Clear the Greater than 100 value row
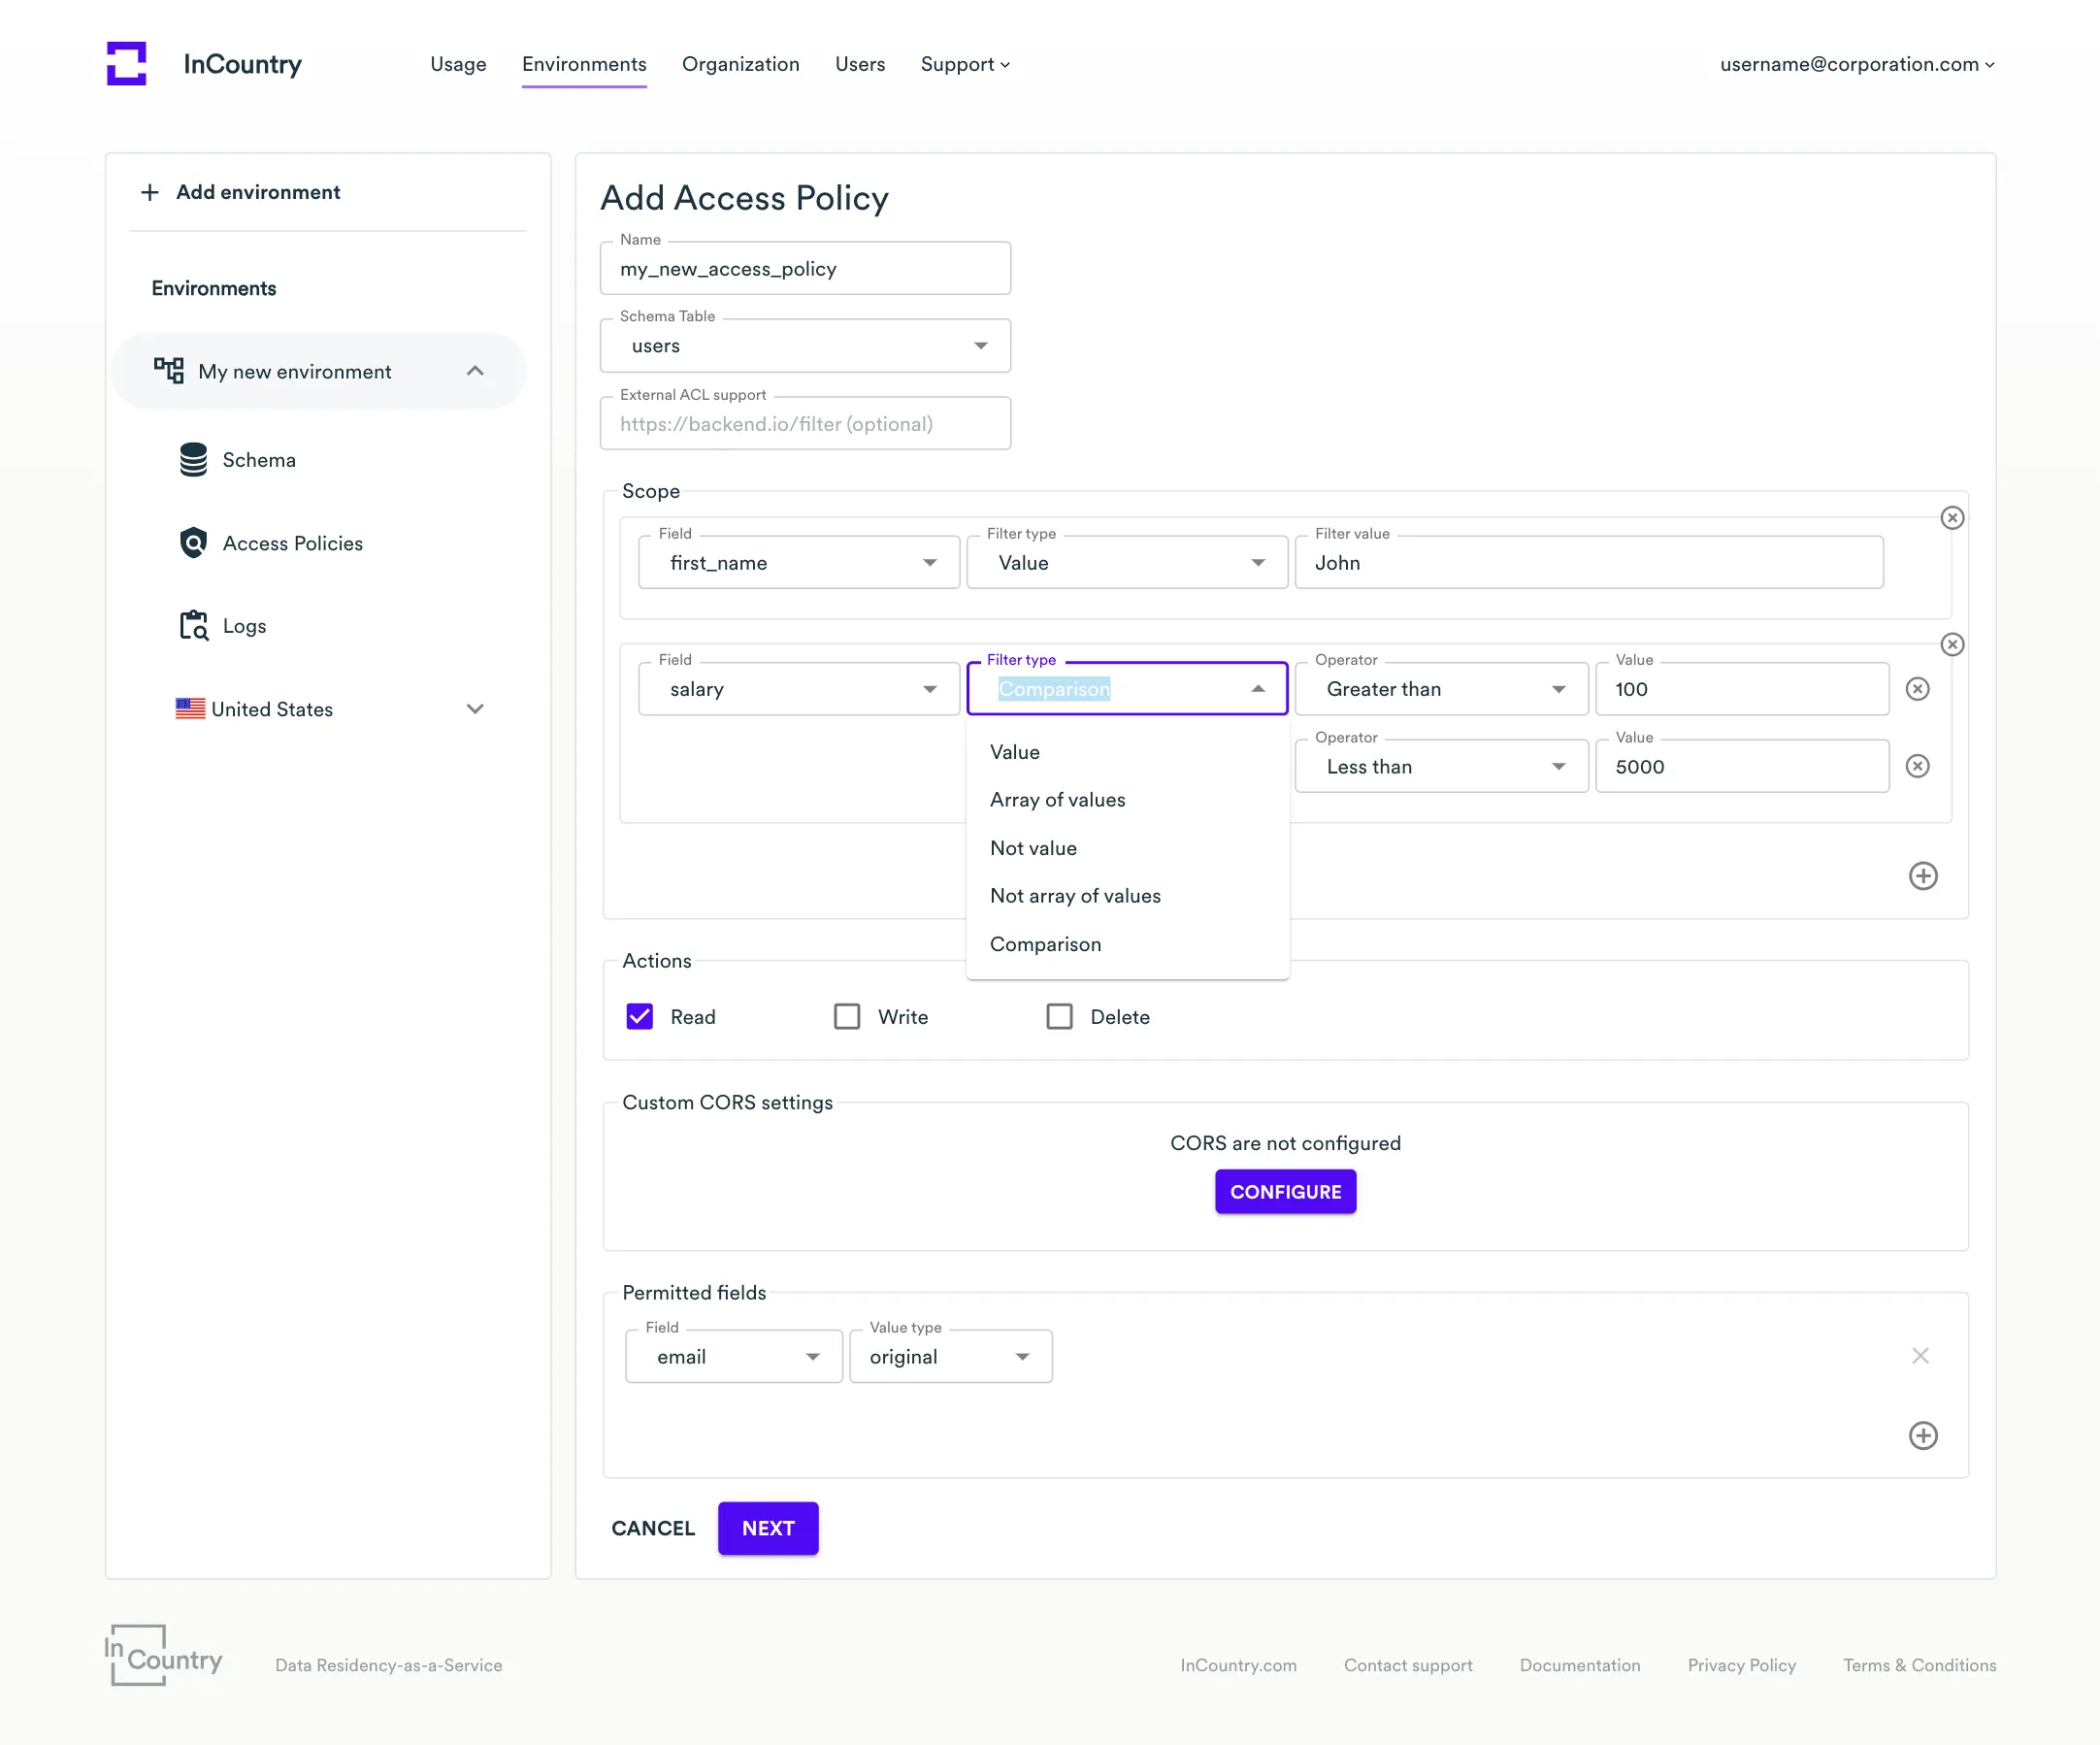The height and width of the screenshot is (1745, 2100). [x=1918, y=689]
